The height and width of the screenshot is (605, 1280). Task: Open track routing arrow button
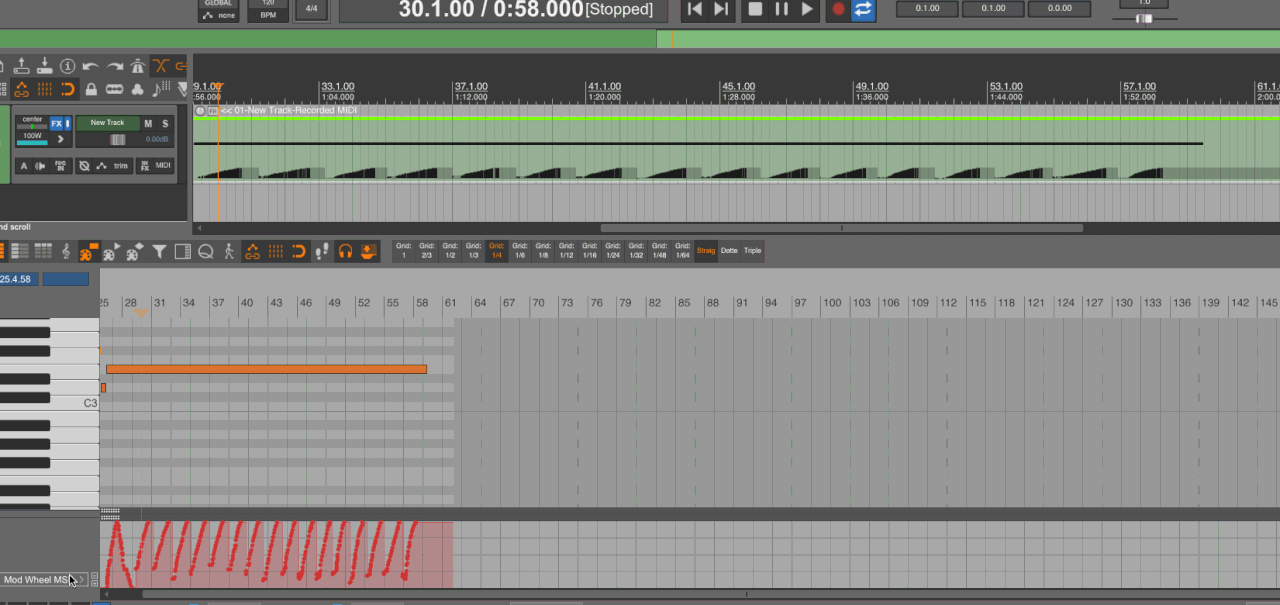pos(60,139)
